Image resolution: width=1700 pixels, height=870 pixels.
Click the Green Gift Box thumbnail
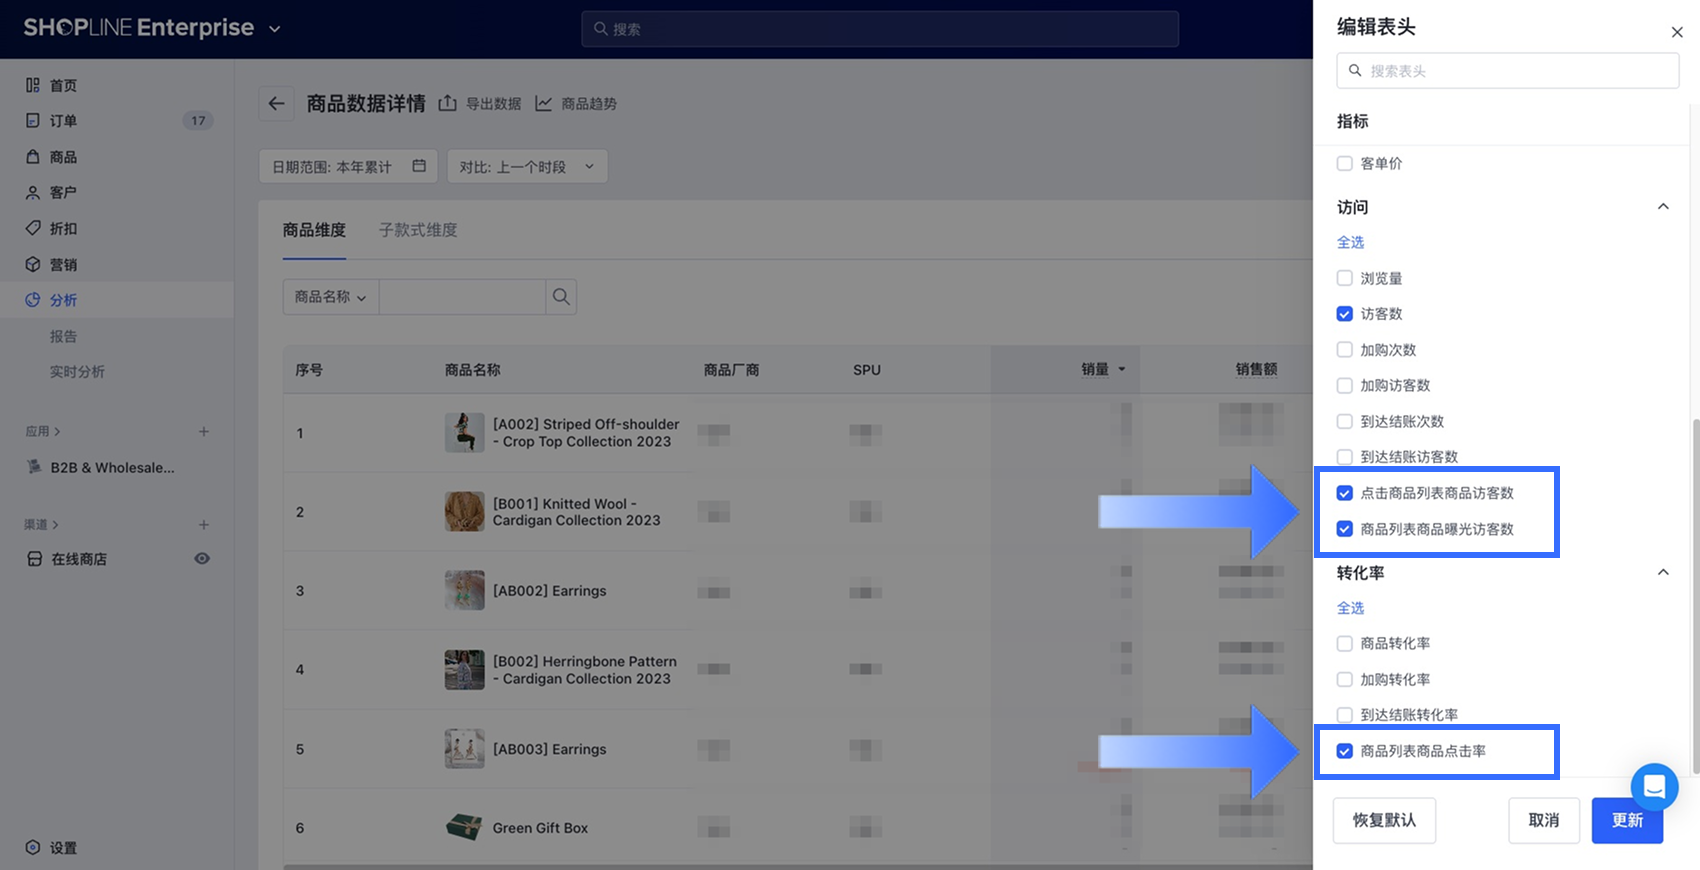464,827
